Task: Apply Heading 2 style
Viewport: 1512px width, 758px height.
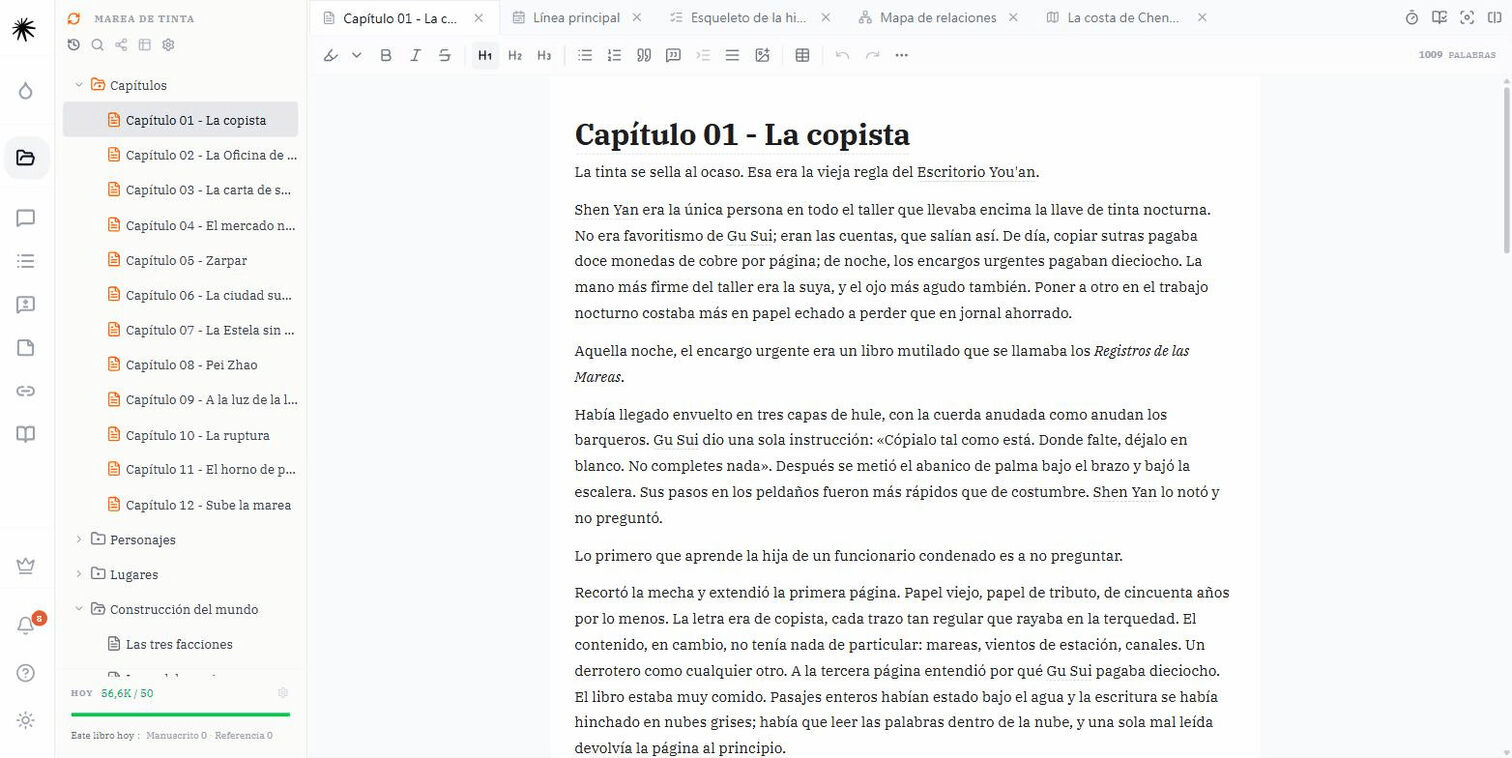Action: (515, 55)
